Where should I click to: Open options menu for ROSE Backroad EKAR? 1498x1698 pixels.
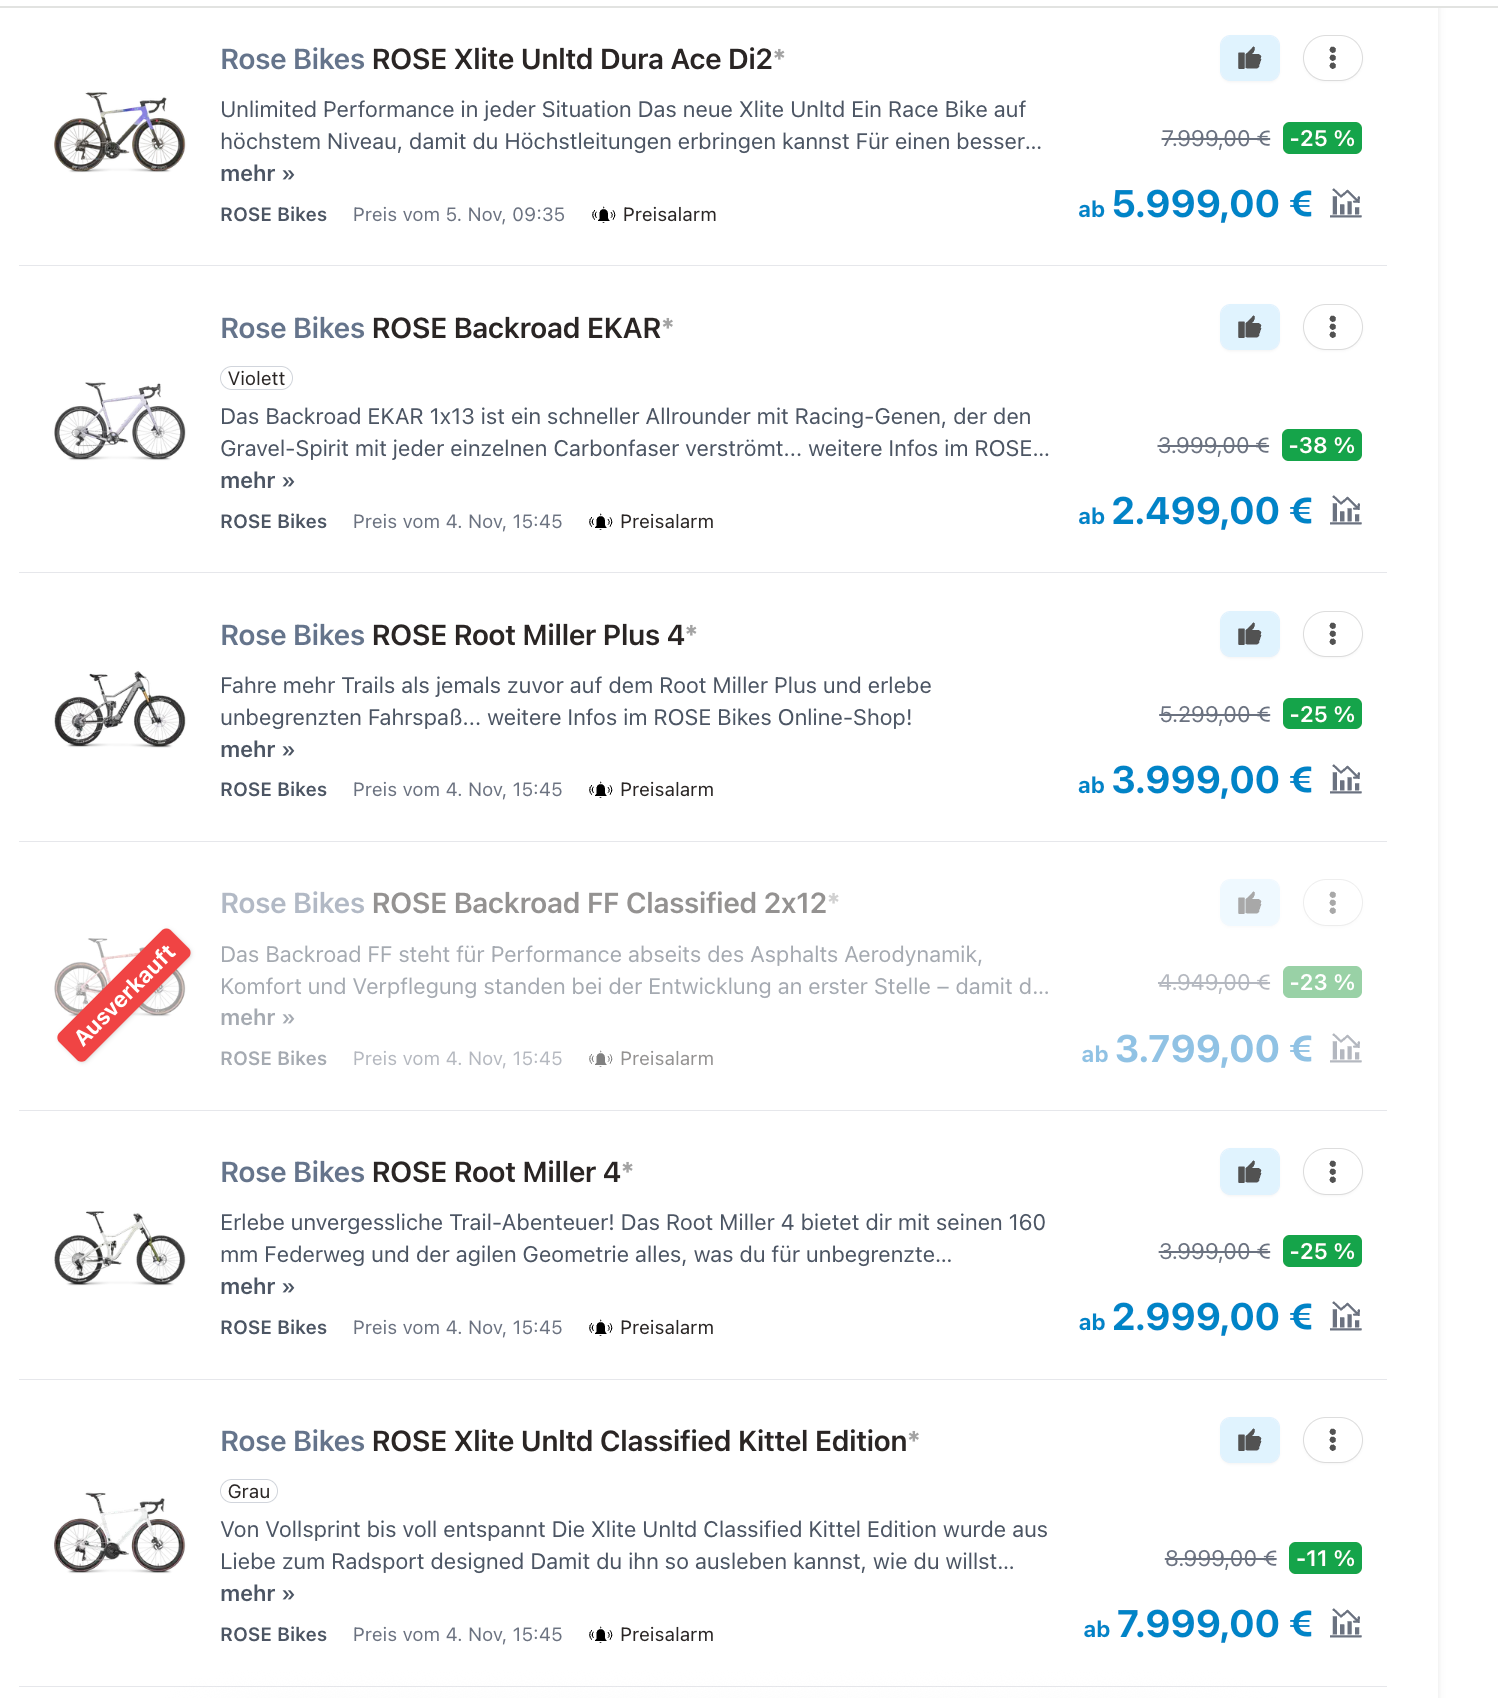(x=1332, y=328)
